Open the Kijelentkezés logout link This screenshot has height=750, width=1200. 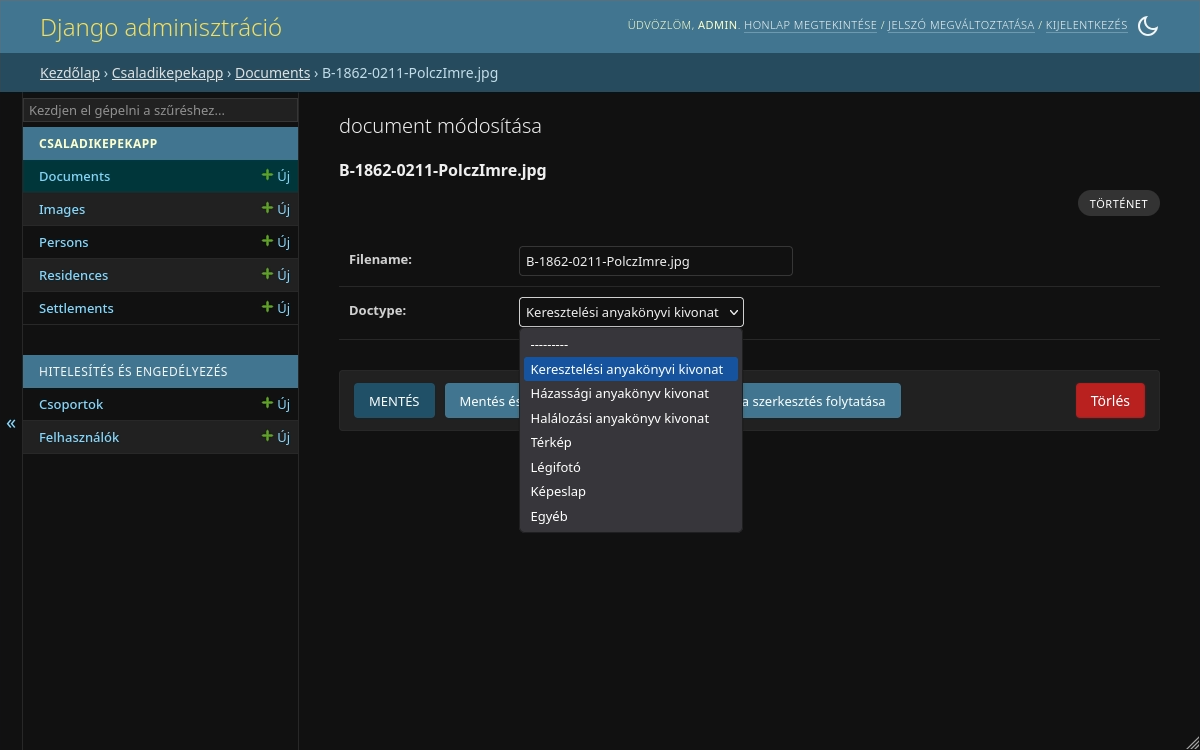1087,25
